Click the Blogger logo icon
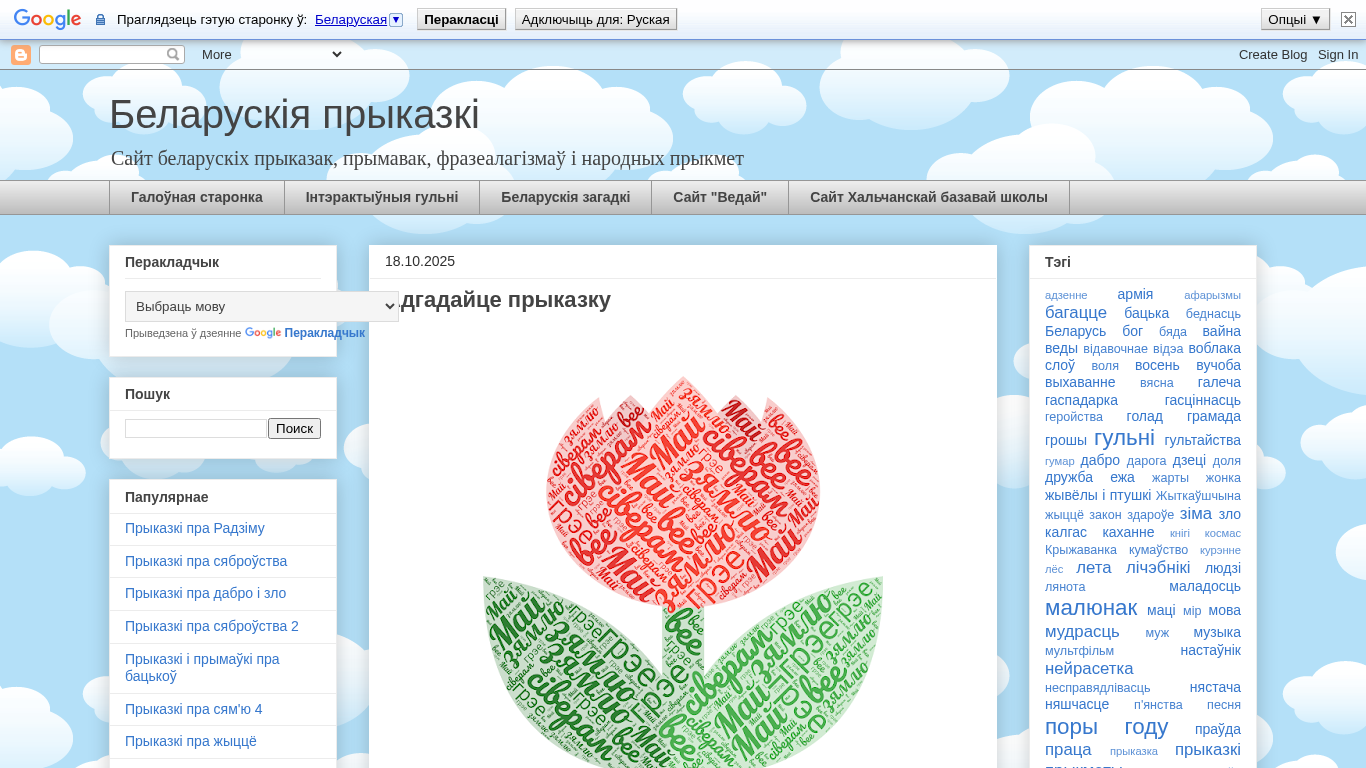 pos(21,55)
